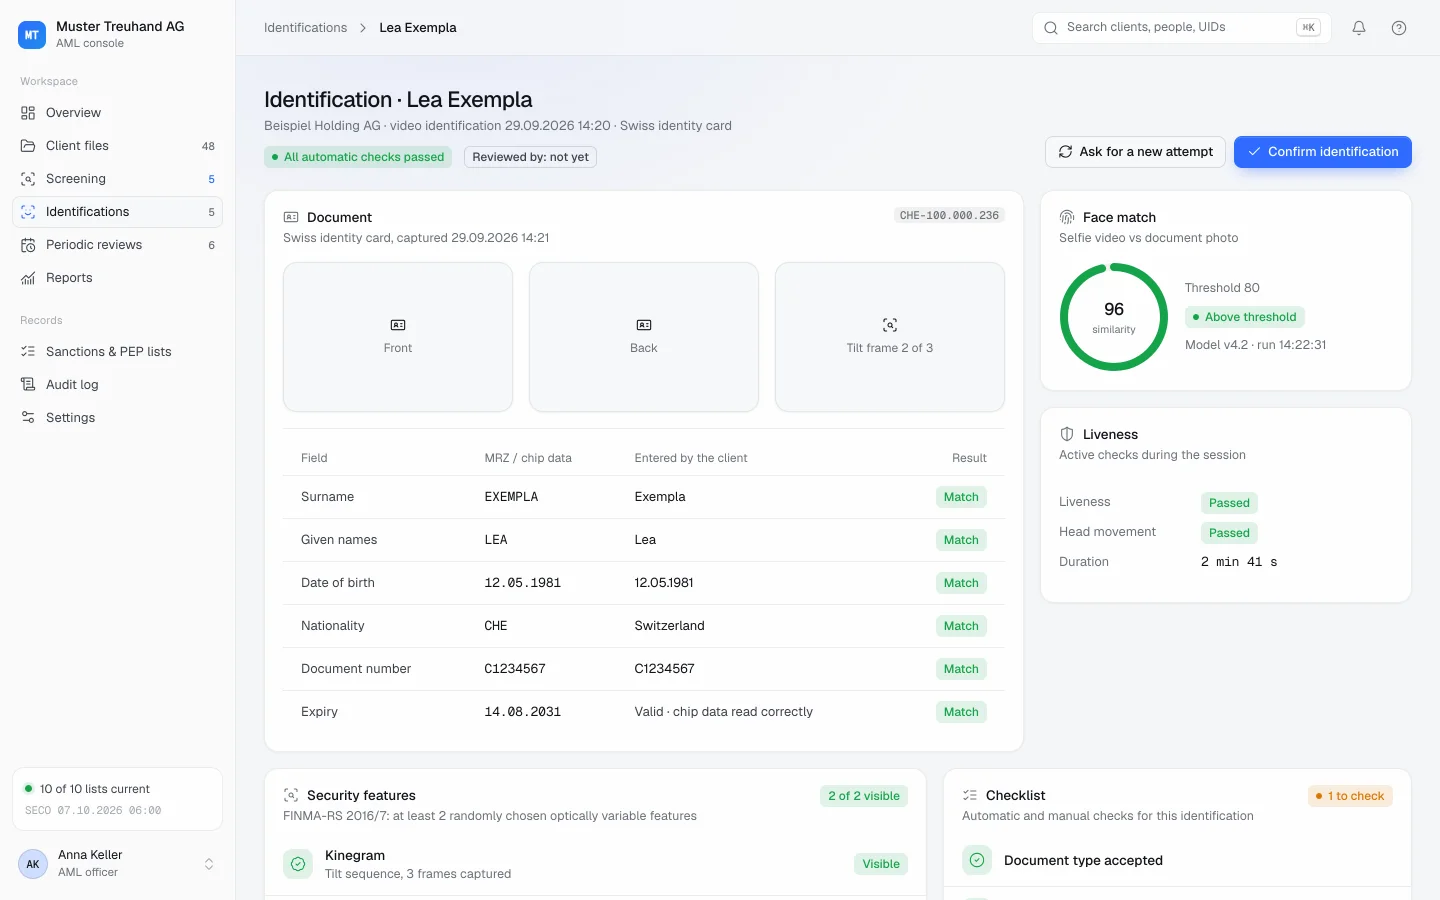Click the AK user avatar
Image resolution: width=1440 pixels, height=900 pixels.
click(33, 864)
